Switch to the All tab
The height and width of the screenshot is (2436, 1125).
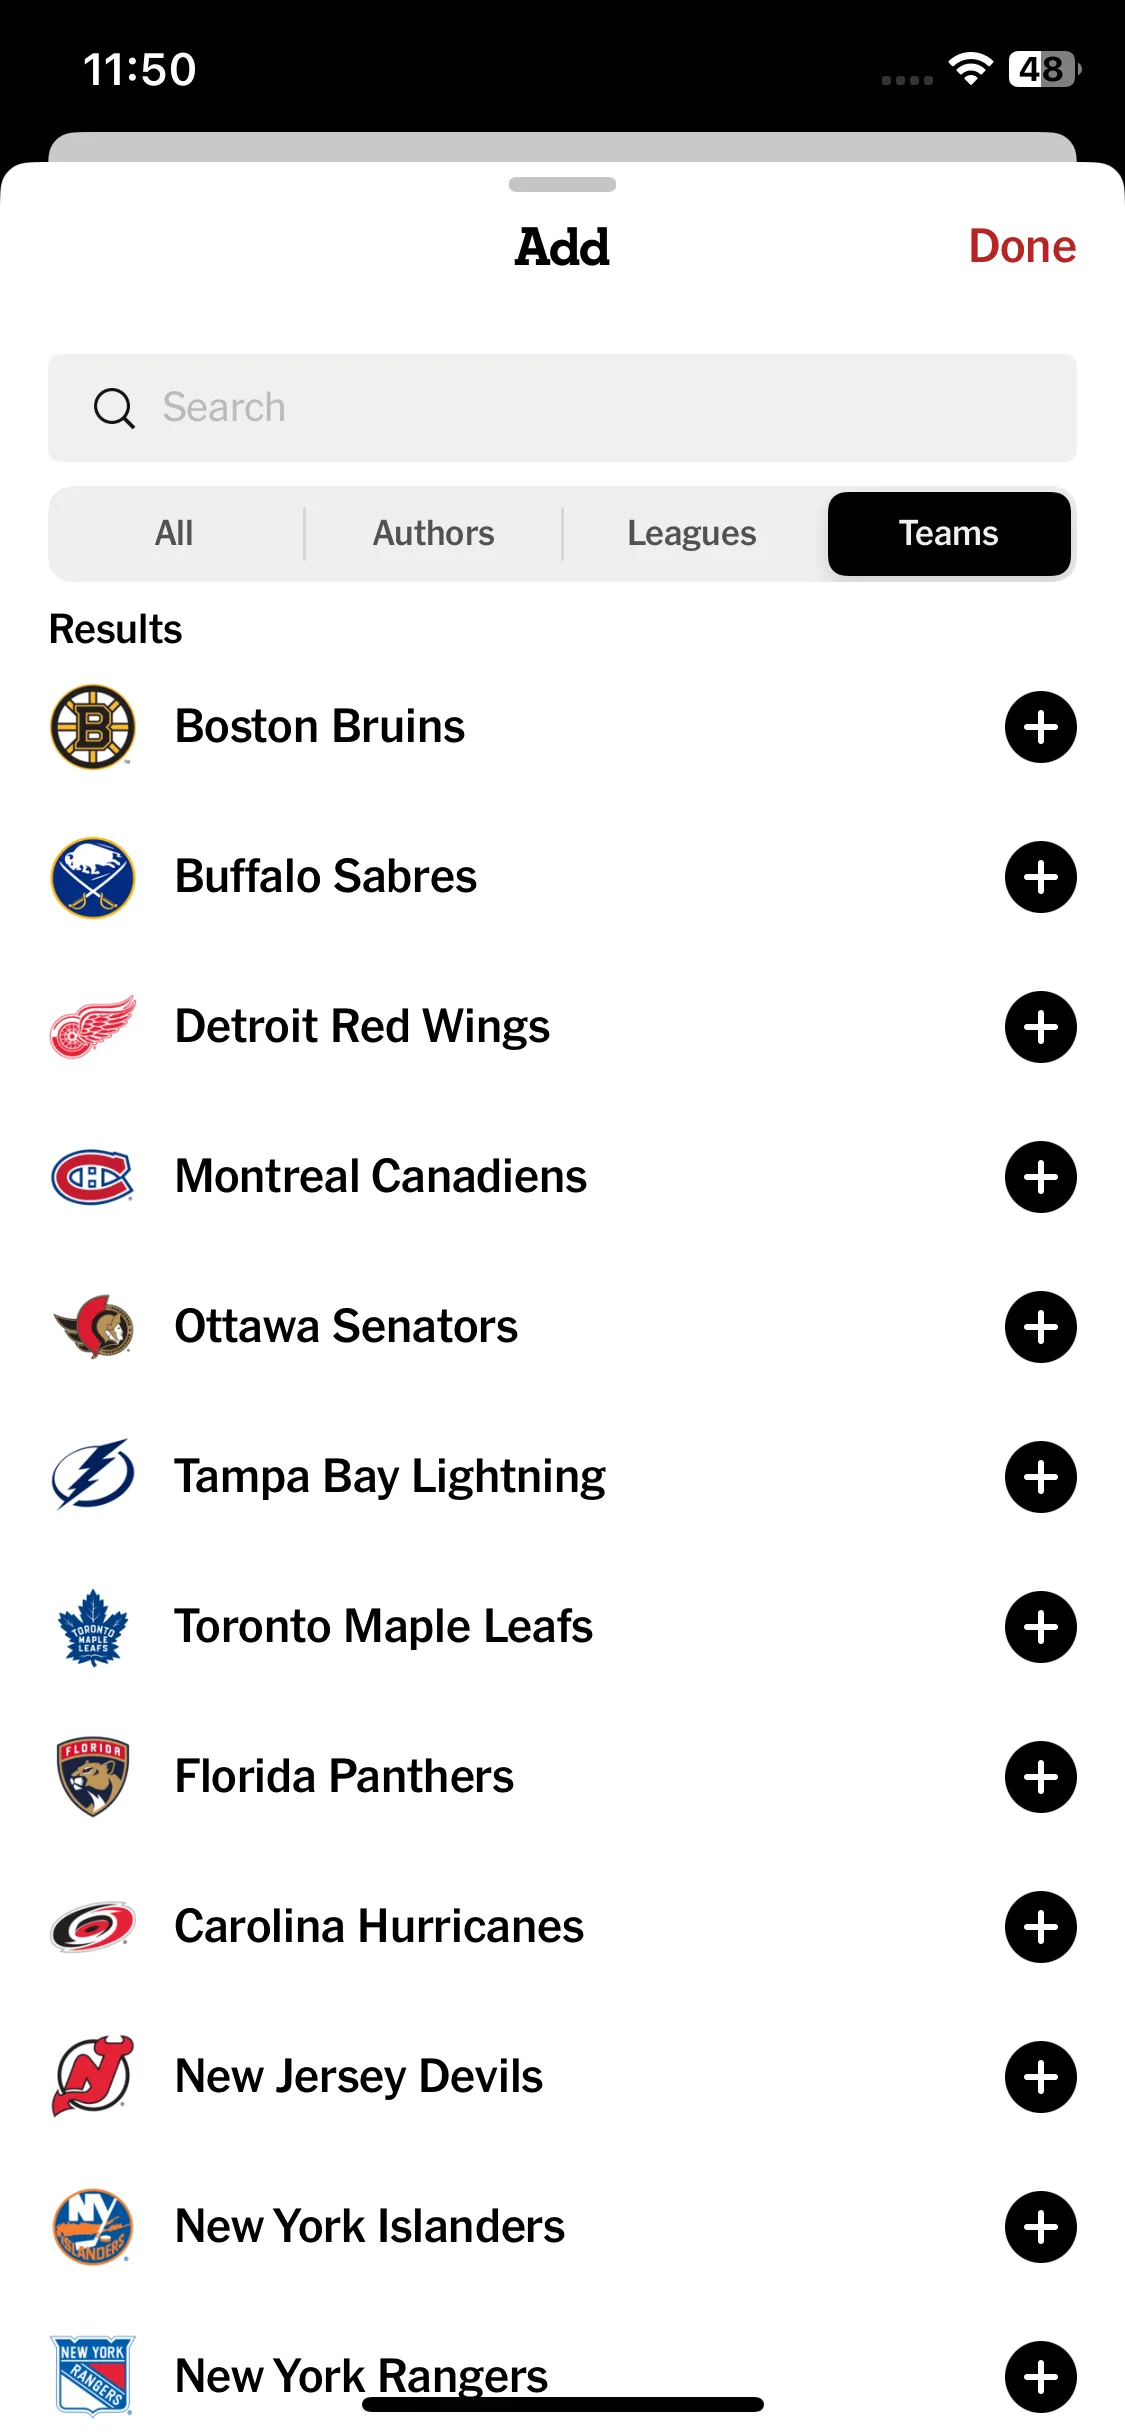click(175, 534)
